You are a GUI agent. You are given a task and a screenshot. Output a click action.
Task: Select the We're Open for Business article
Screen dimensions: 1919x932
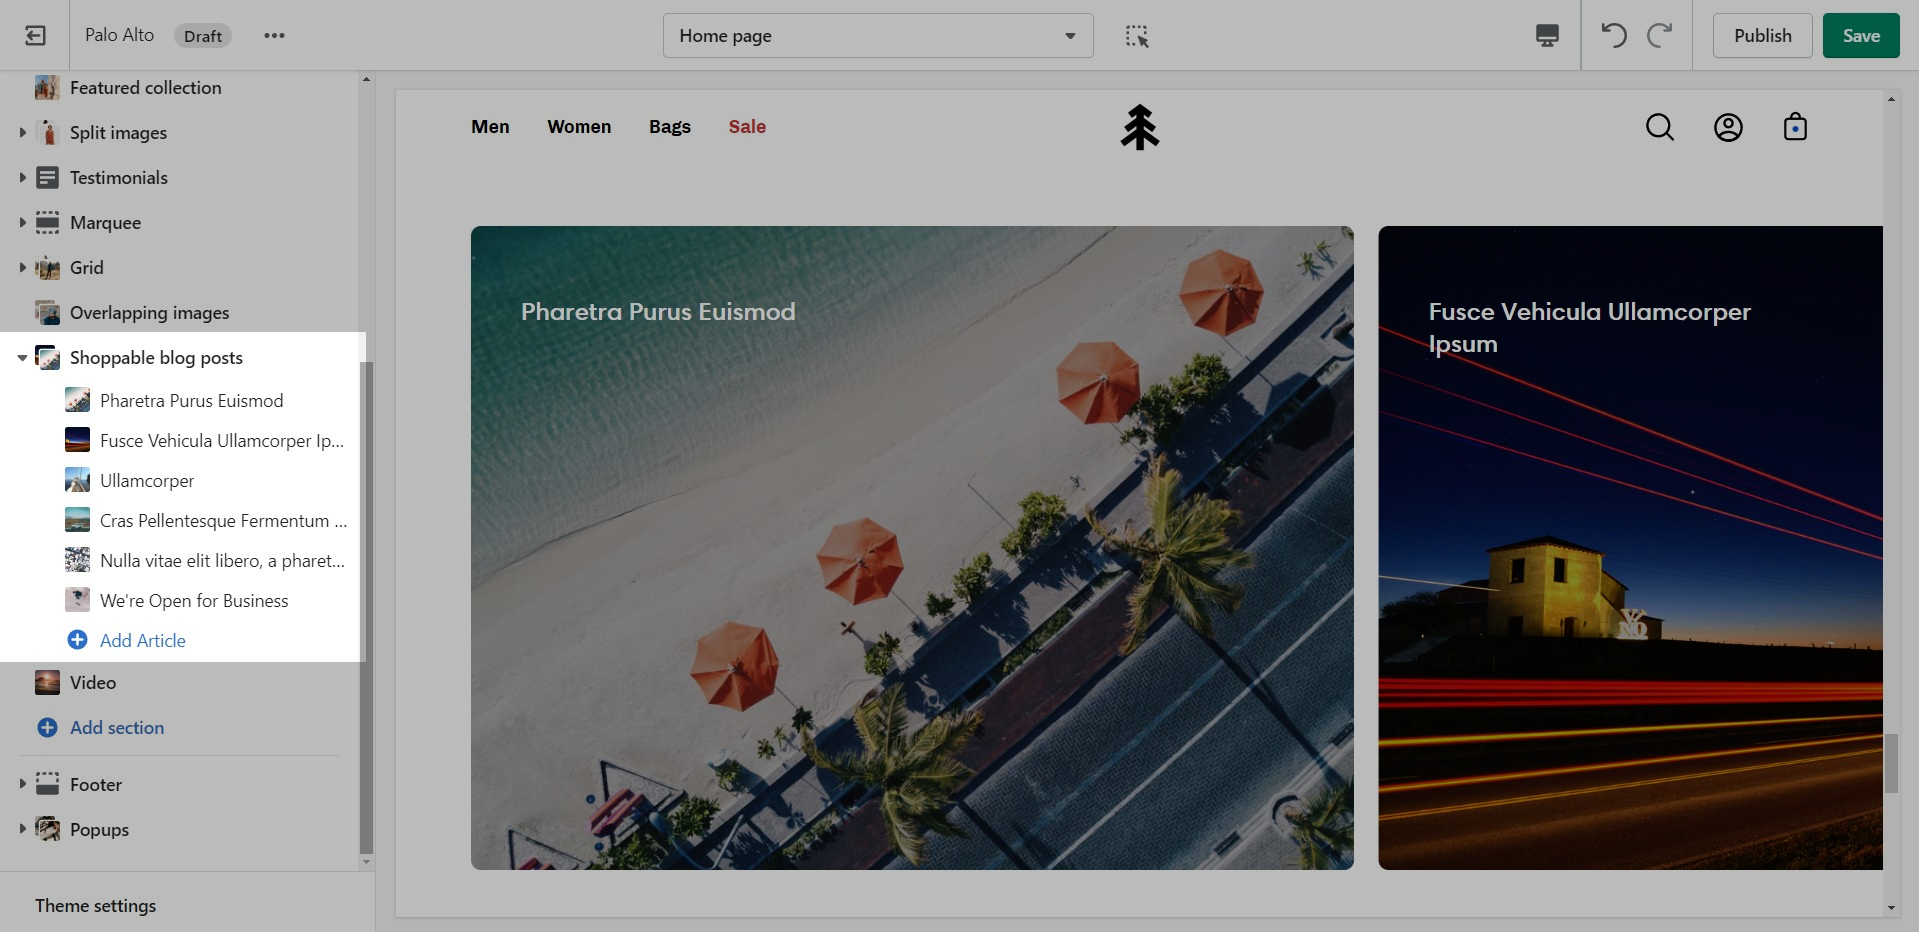click(193, 601)
